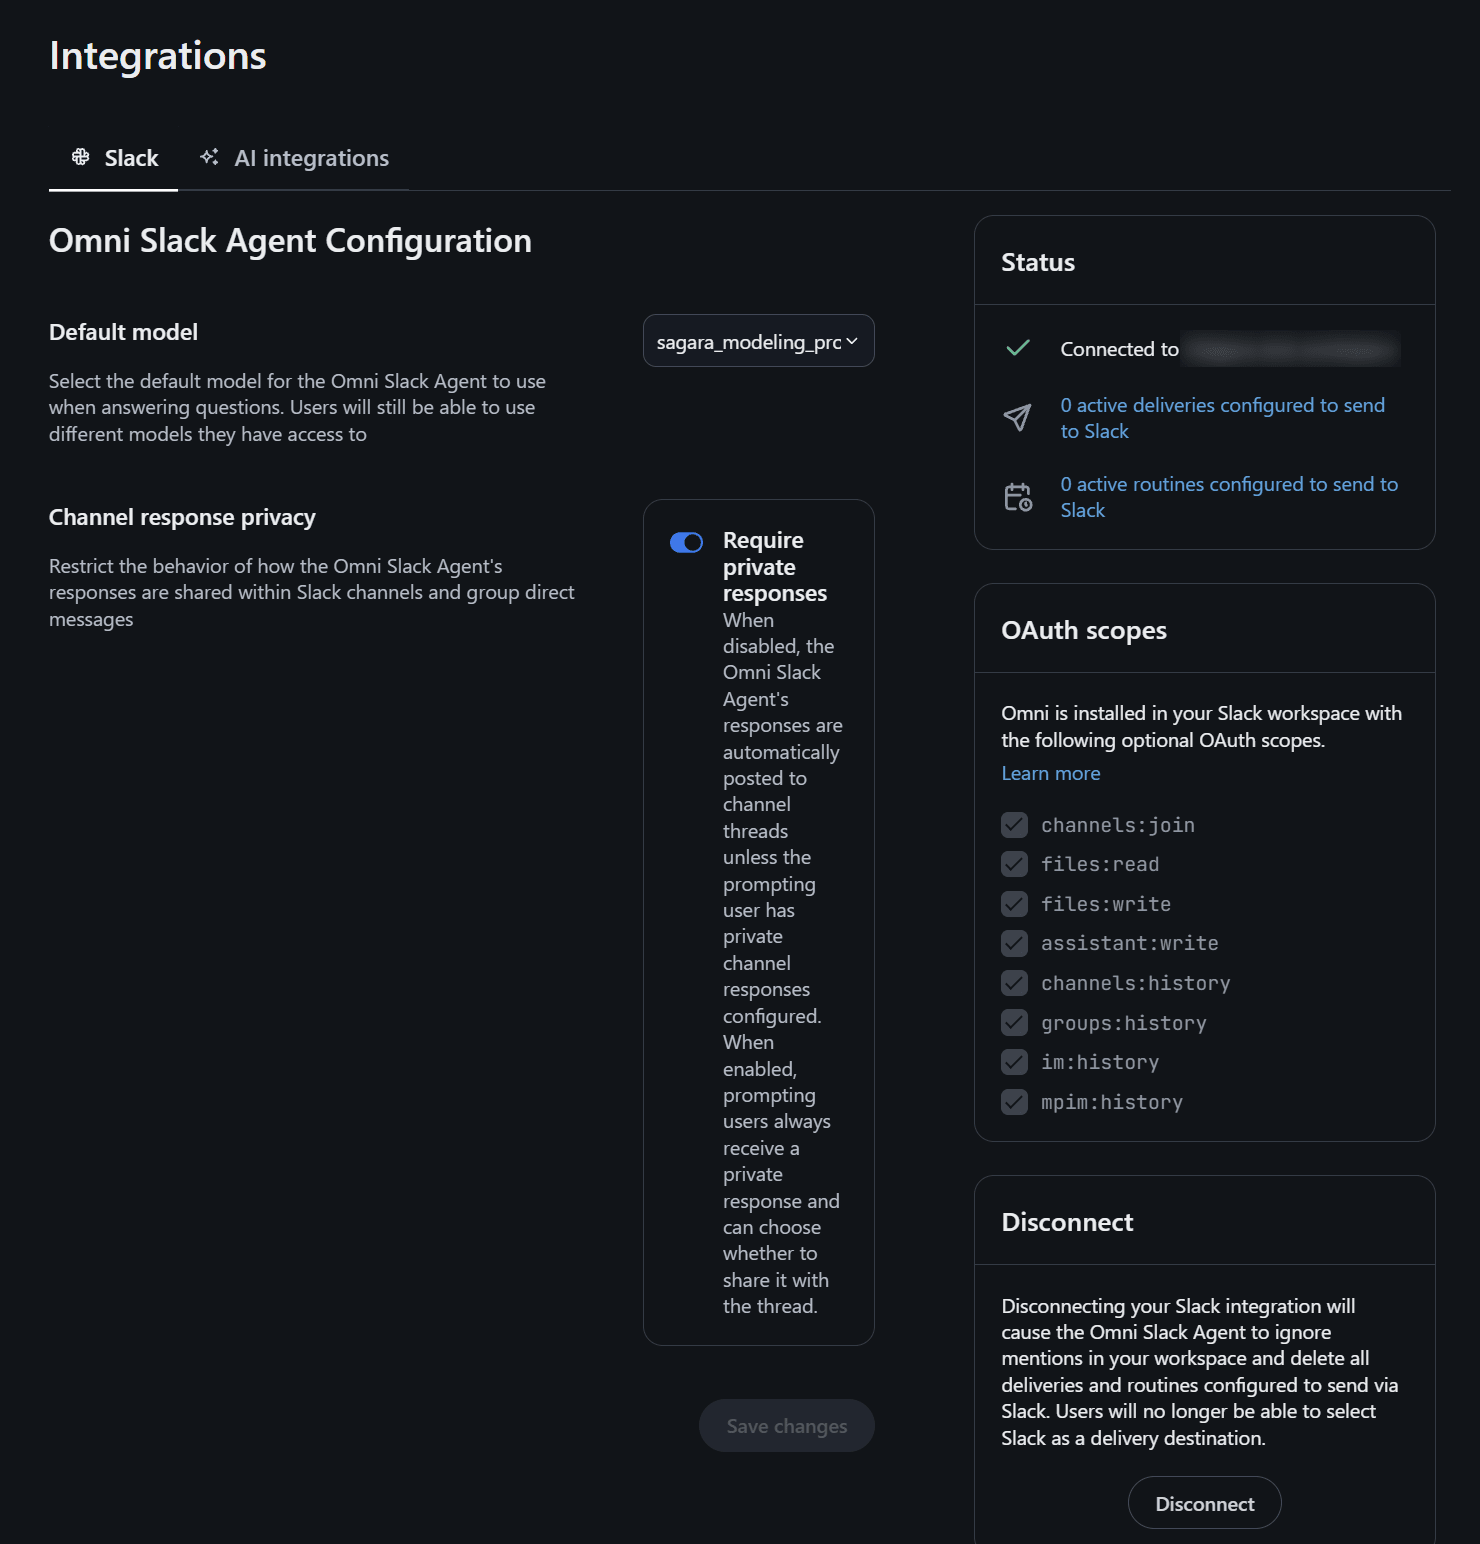
Task: Toggle the mpim:history scope checkbox
Action: (1014, 1102)
